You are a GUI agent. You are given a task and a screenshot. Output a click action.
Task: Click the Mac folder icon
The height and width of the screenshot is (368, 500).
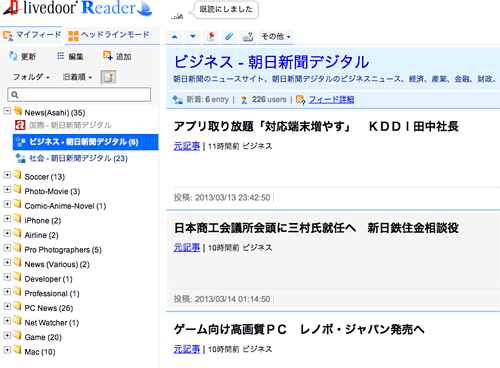tap(17, 349)
